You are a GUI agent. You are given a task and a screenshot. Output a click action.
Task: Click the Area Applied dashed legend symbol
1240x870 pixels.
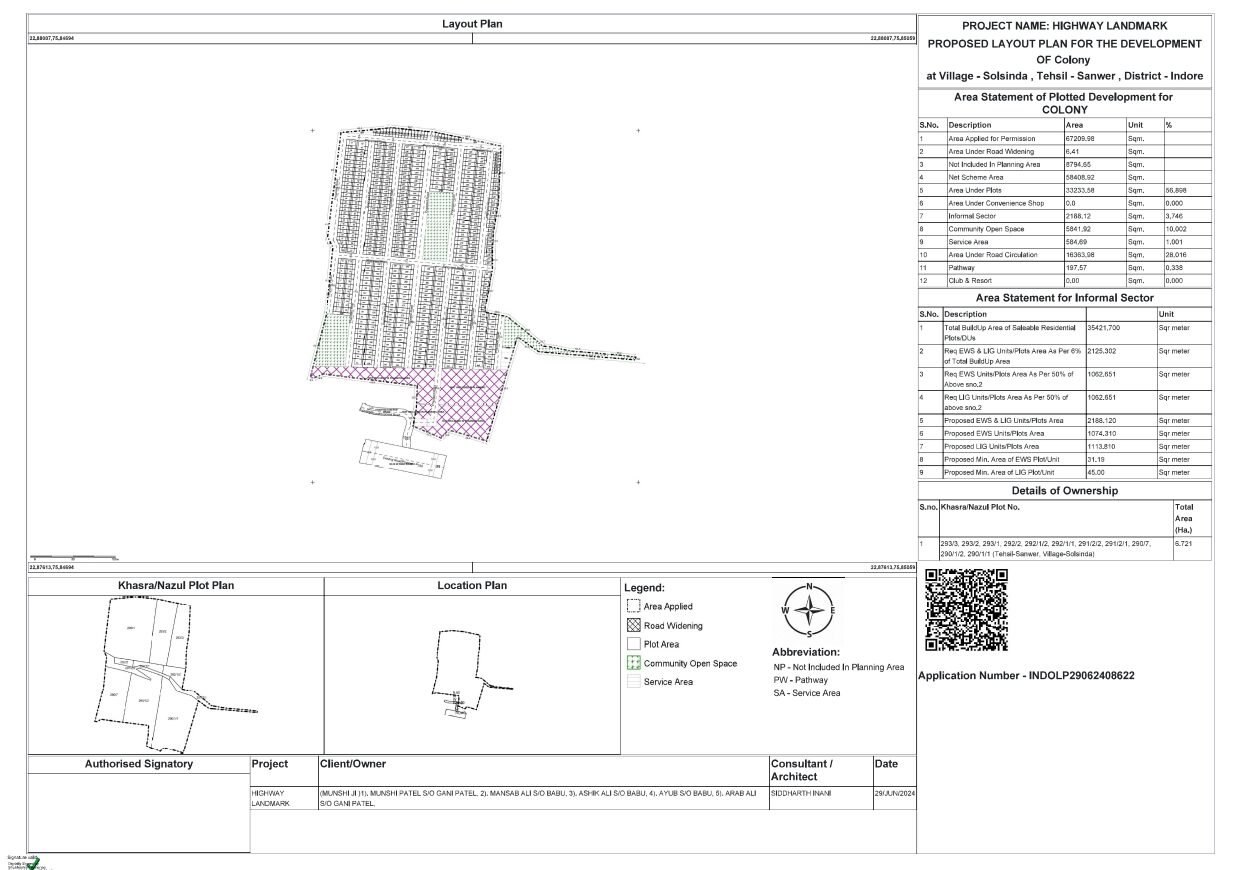(632, 606)
